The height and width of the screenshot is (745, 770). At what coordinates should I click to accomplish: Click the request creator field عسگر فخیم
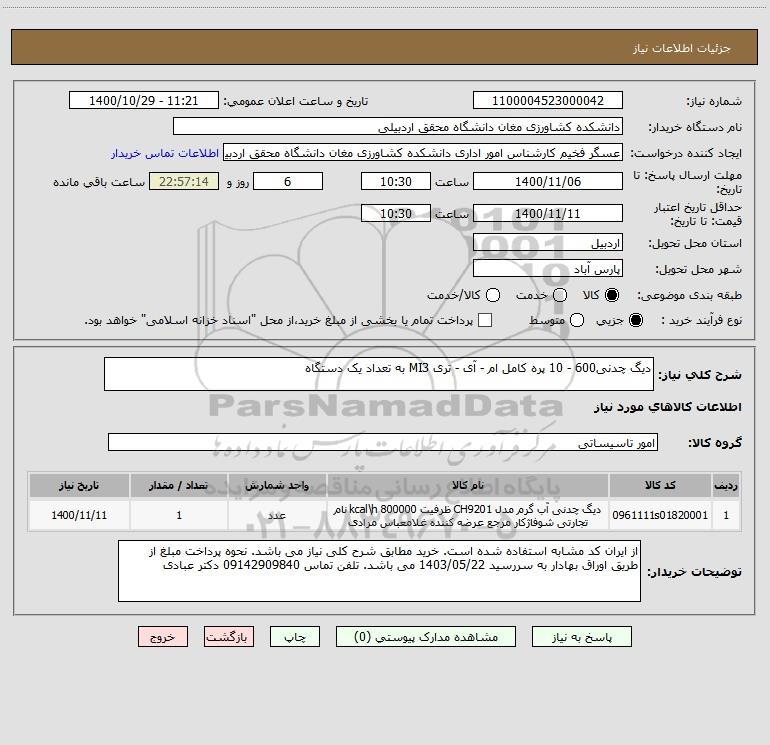click(x=423, y=153)
